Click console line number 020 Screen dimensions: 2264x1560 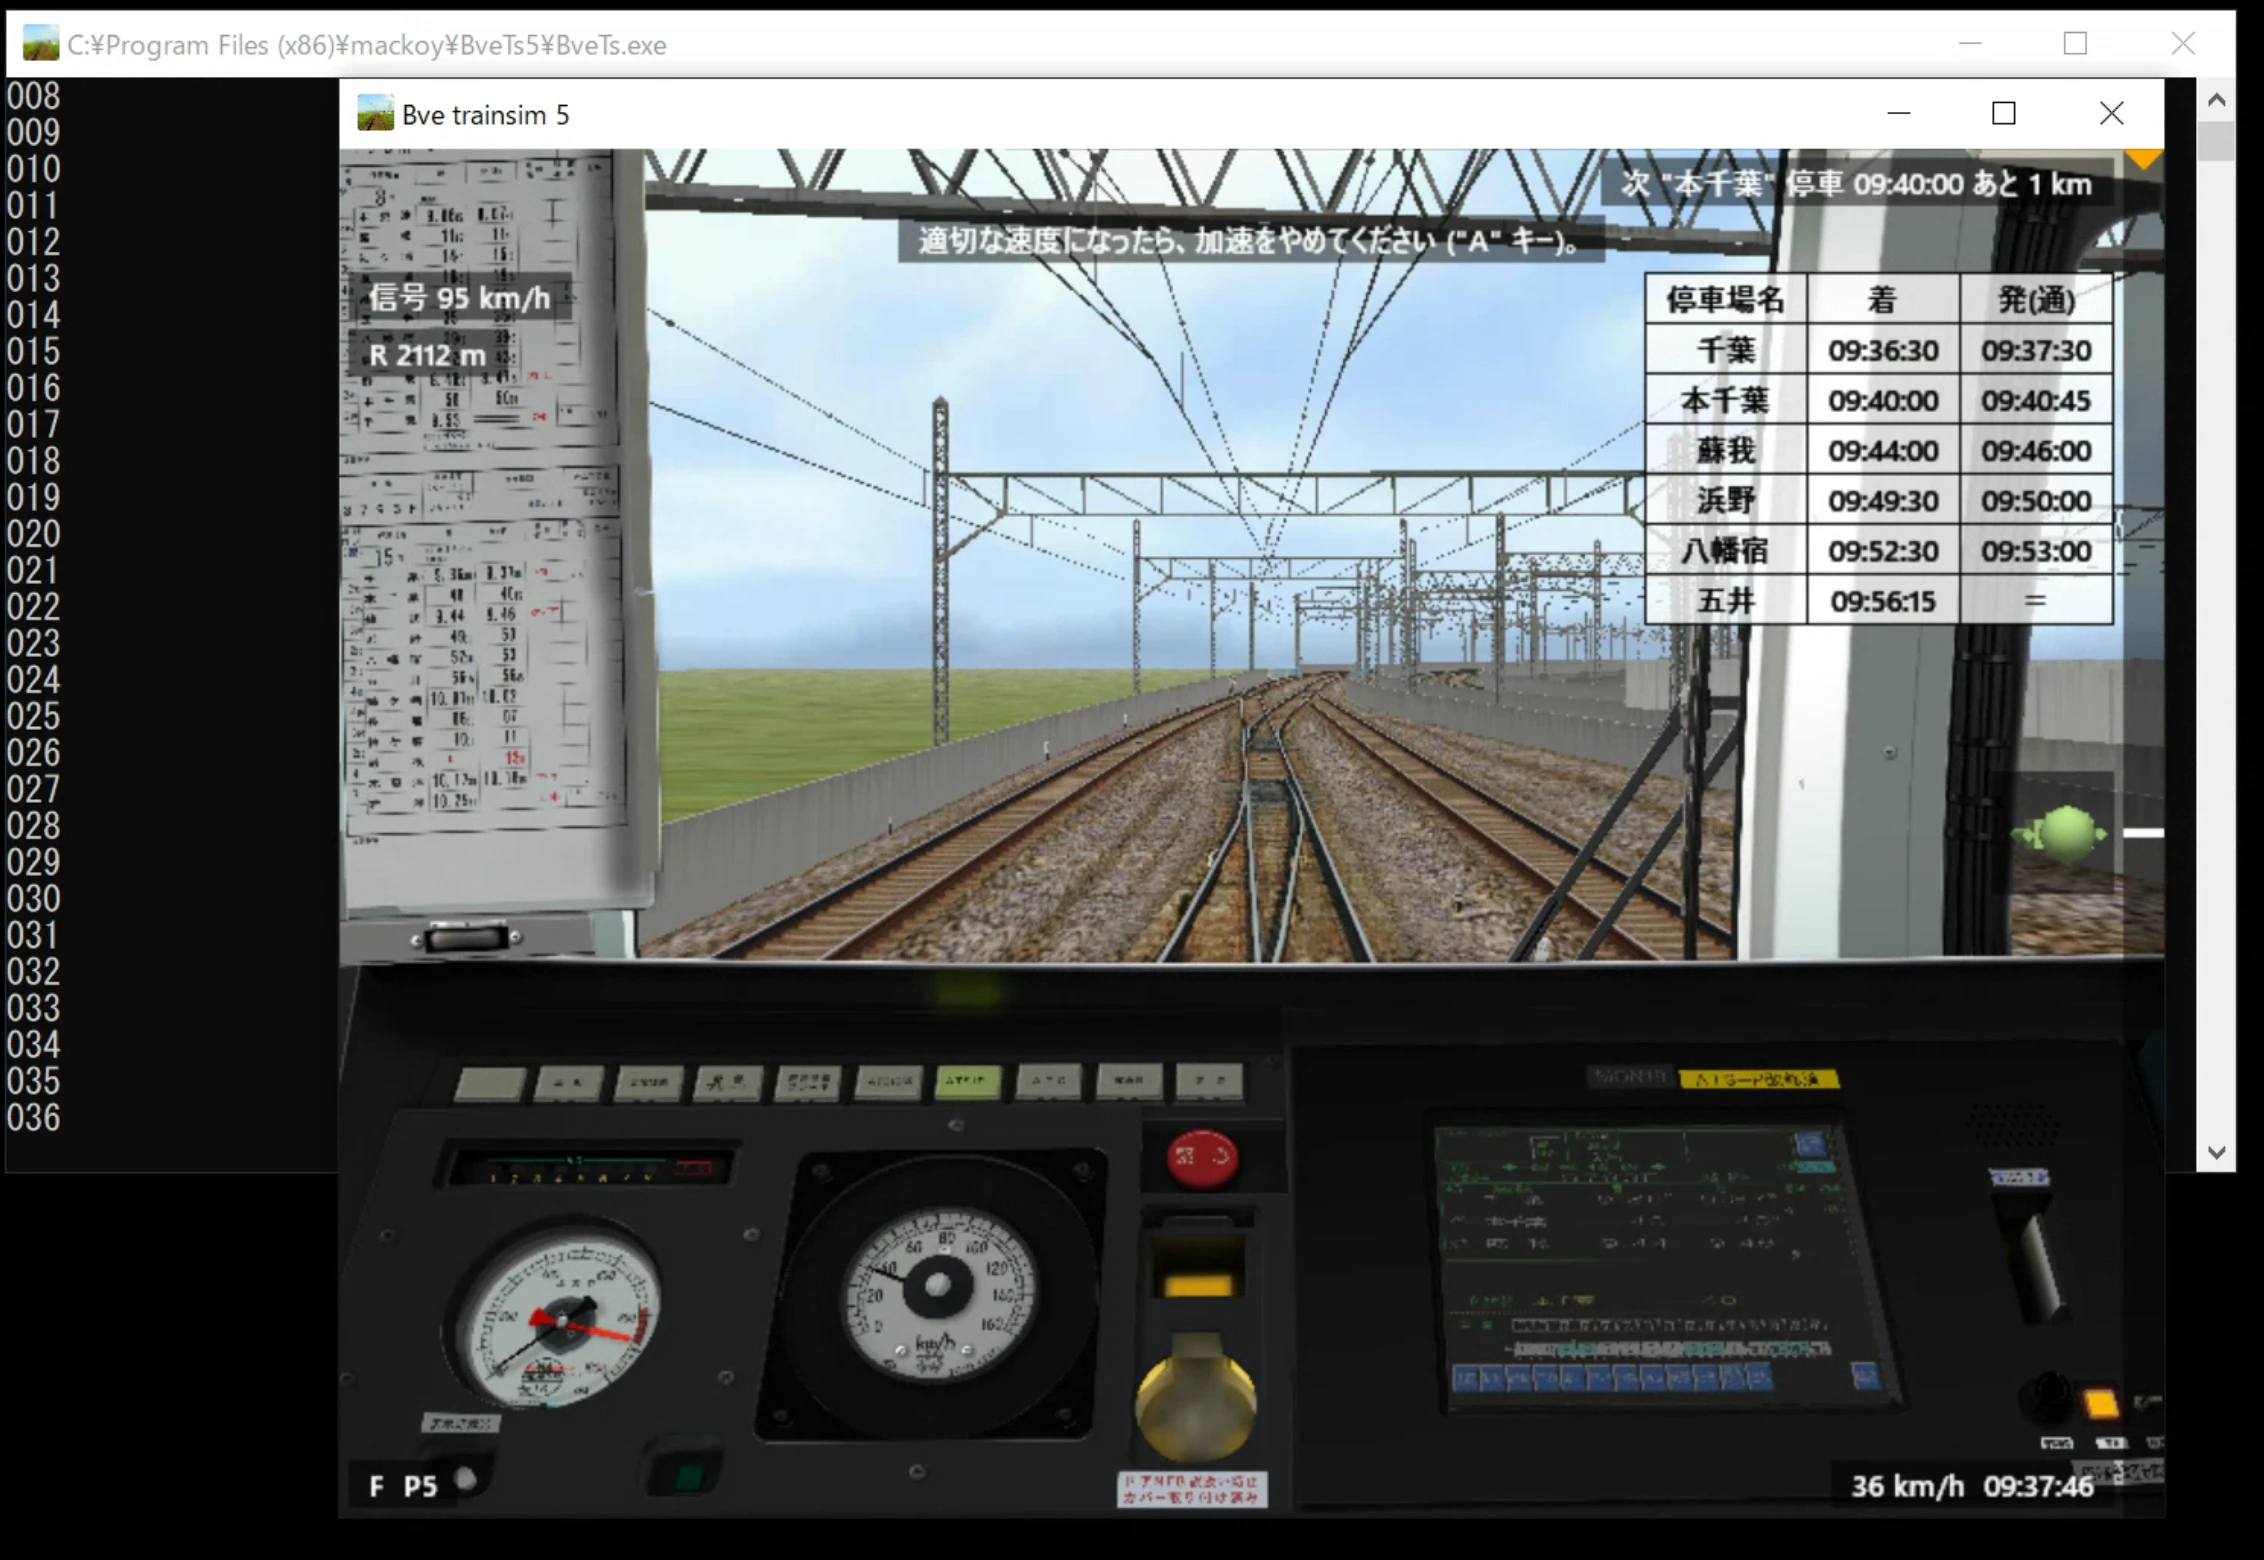click(x=33, y=534)
